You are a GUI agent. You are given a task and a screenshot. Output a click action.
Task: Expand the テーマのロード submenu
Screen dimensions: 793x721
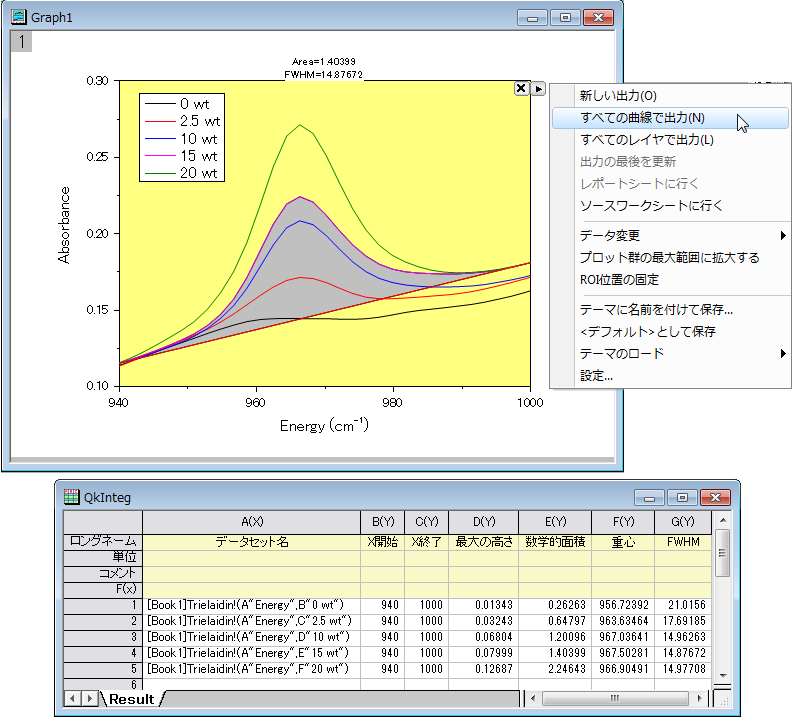coord(670,353)
